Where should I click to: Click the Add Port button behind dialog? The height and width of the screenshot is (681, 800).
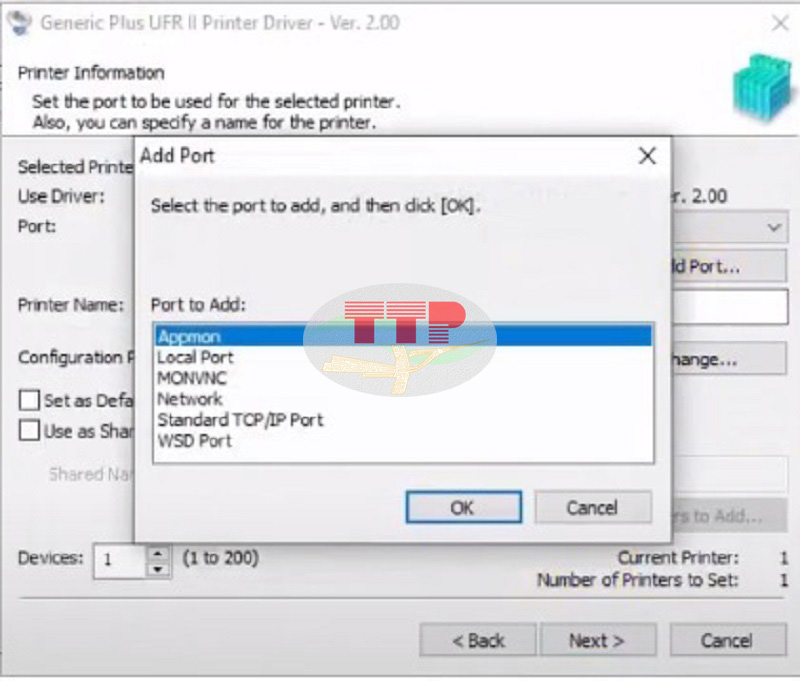coord(730,266)
